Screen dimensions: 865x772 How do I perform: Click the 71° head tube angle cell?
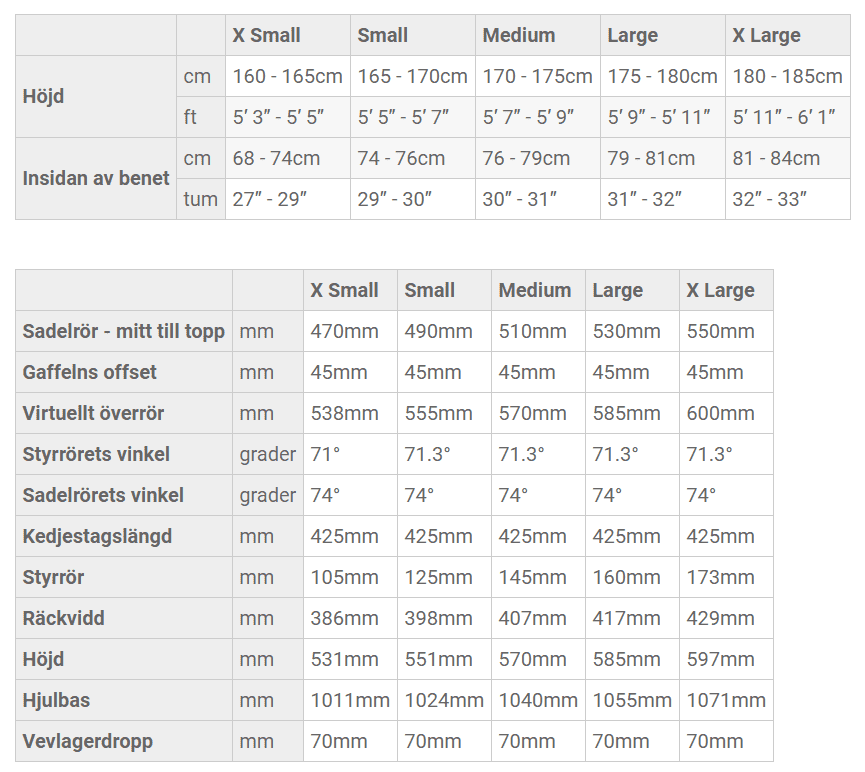pos(325,454)
